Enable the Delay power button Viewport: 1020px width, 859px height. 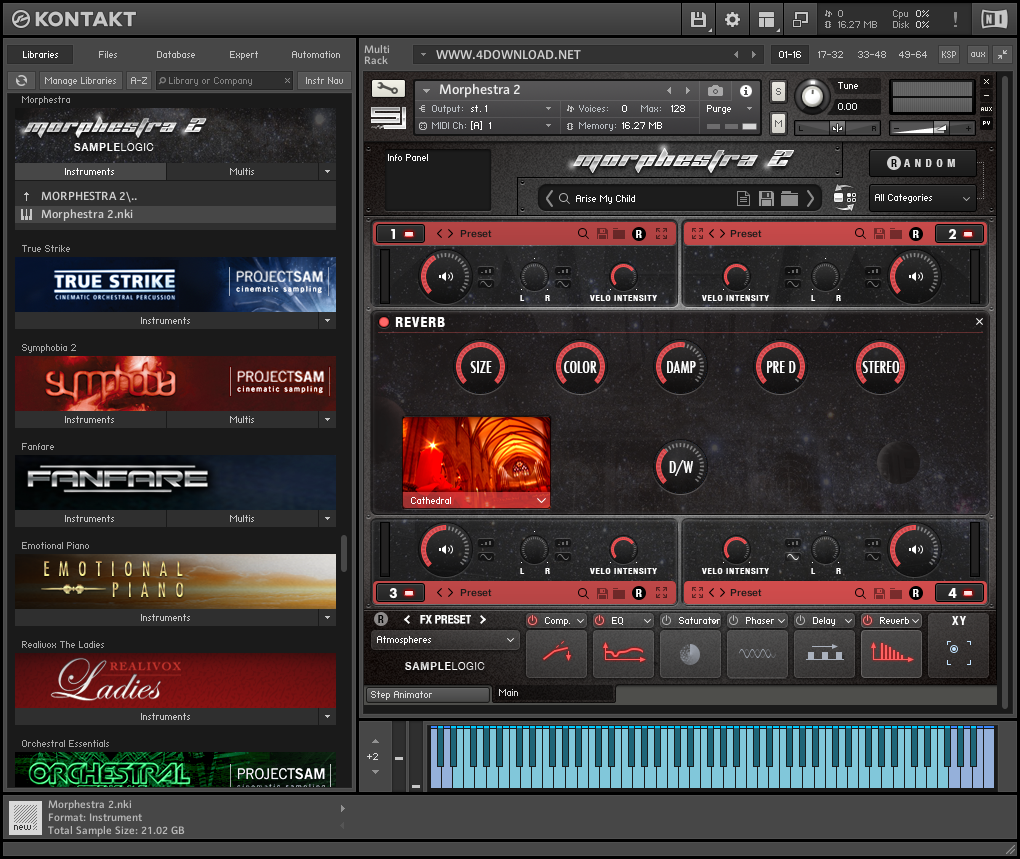[800, 620]
